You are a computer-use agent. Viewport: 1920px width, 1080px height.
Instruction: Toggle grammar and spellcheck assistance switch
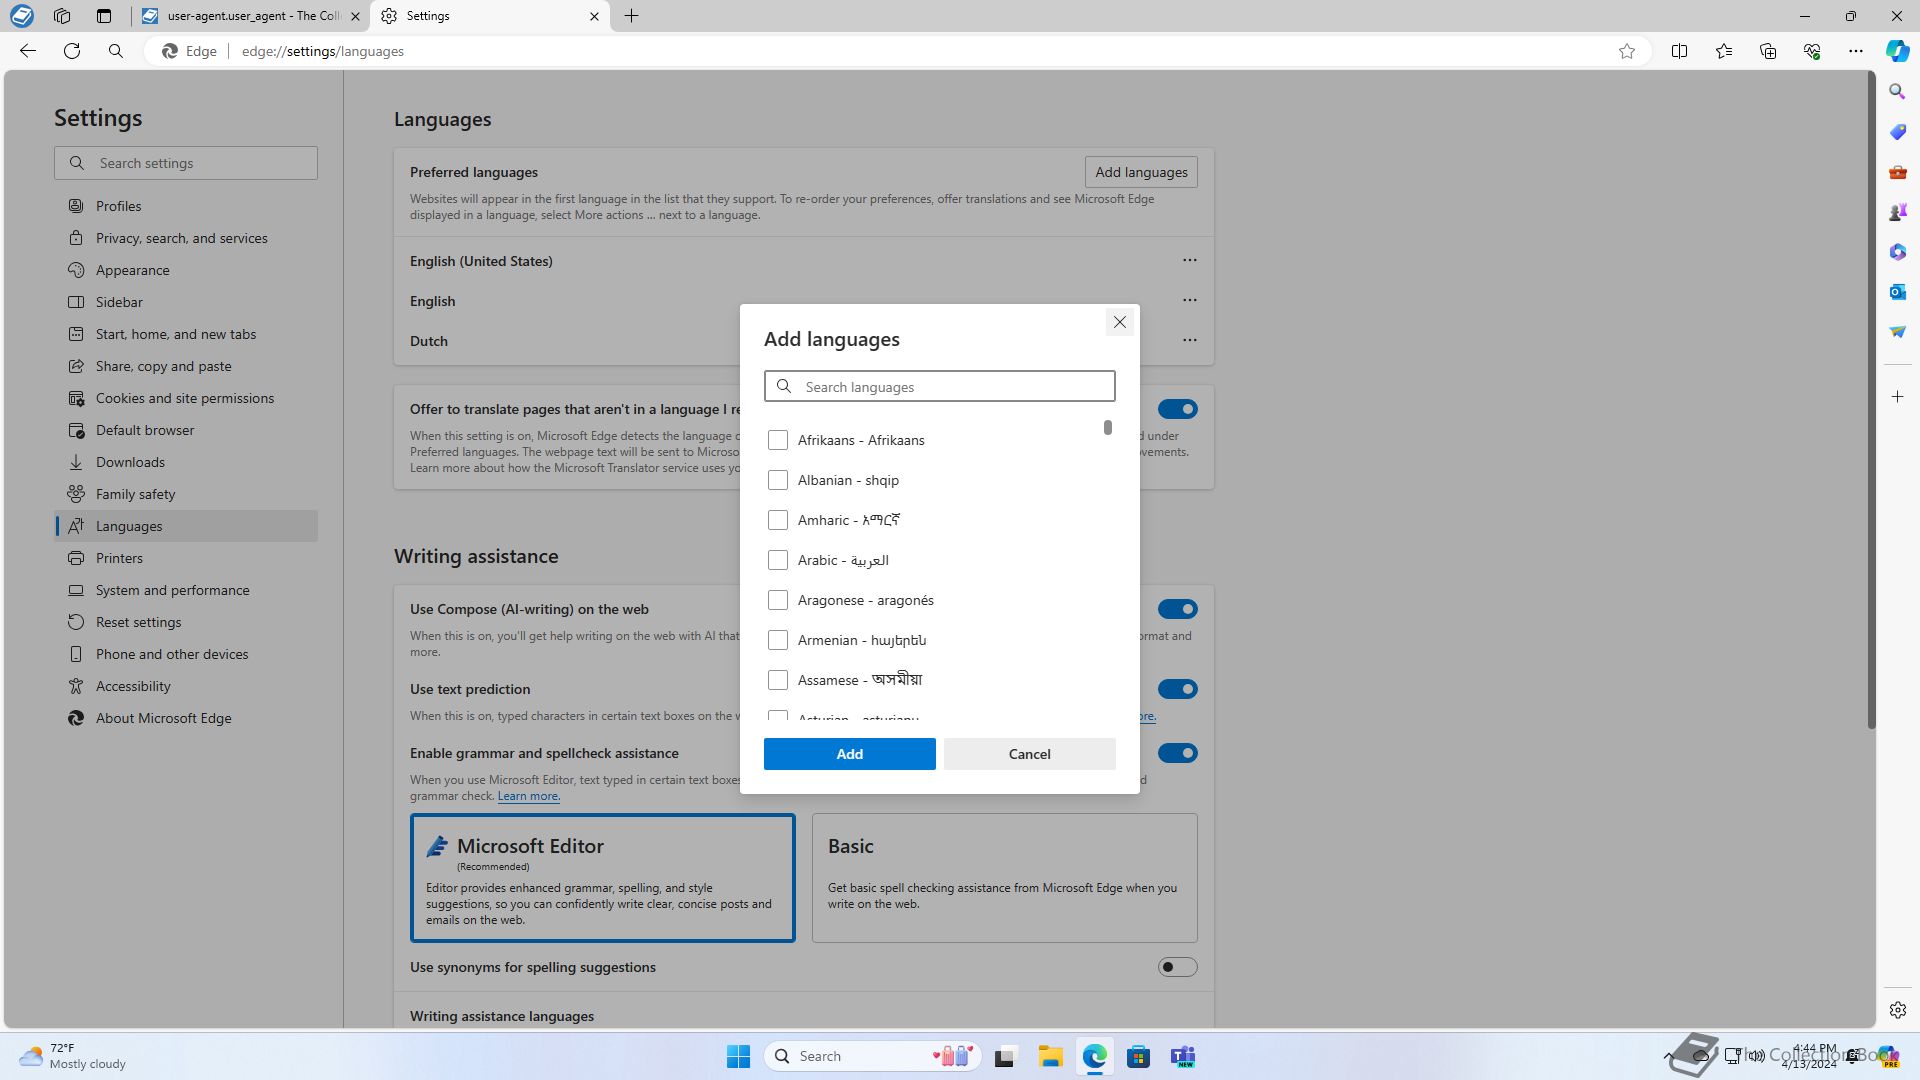coord(1177,753)
